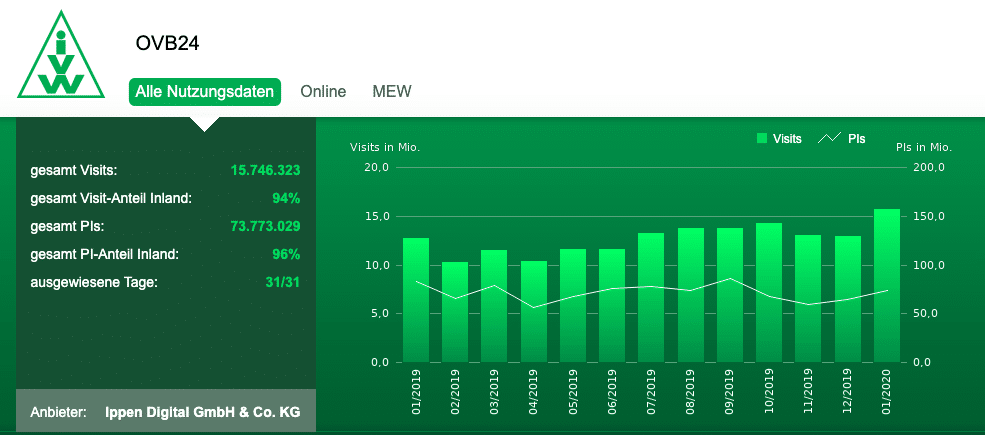The height and width of the screenshot is (435, 985).
Task: Click the 5,0 left axis label
Action: point(379,314)
